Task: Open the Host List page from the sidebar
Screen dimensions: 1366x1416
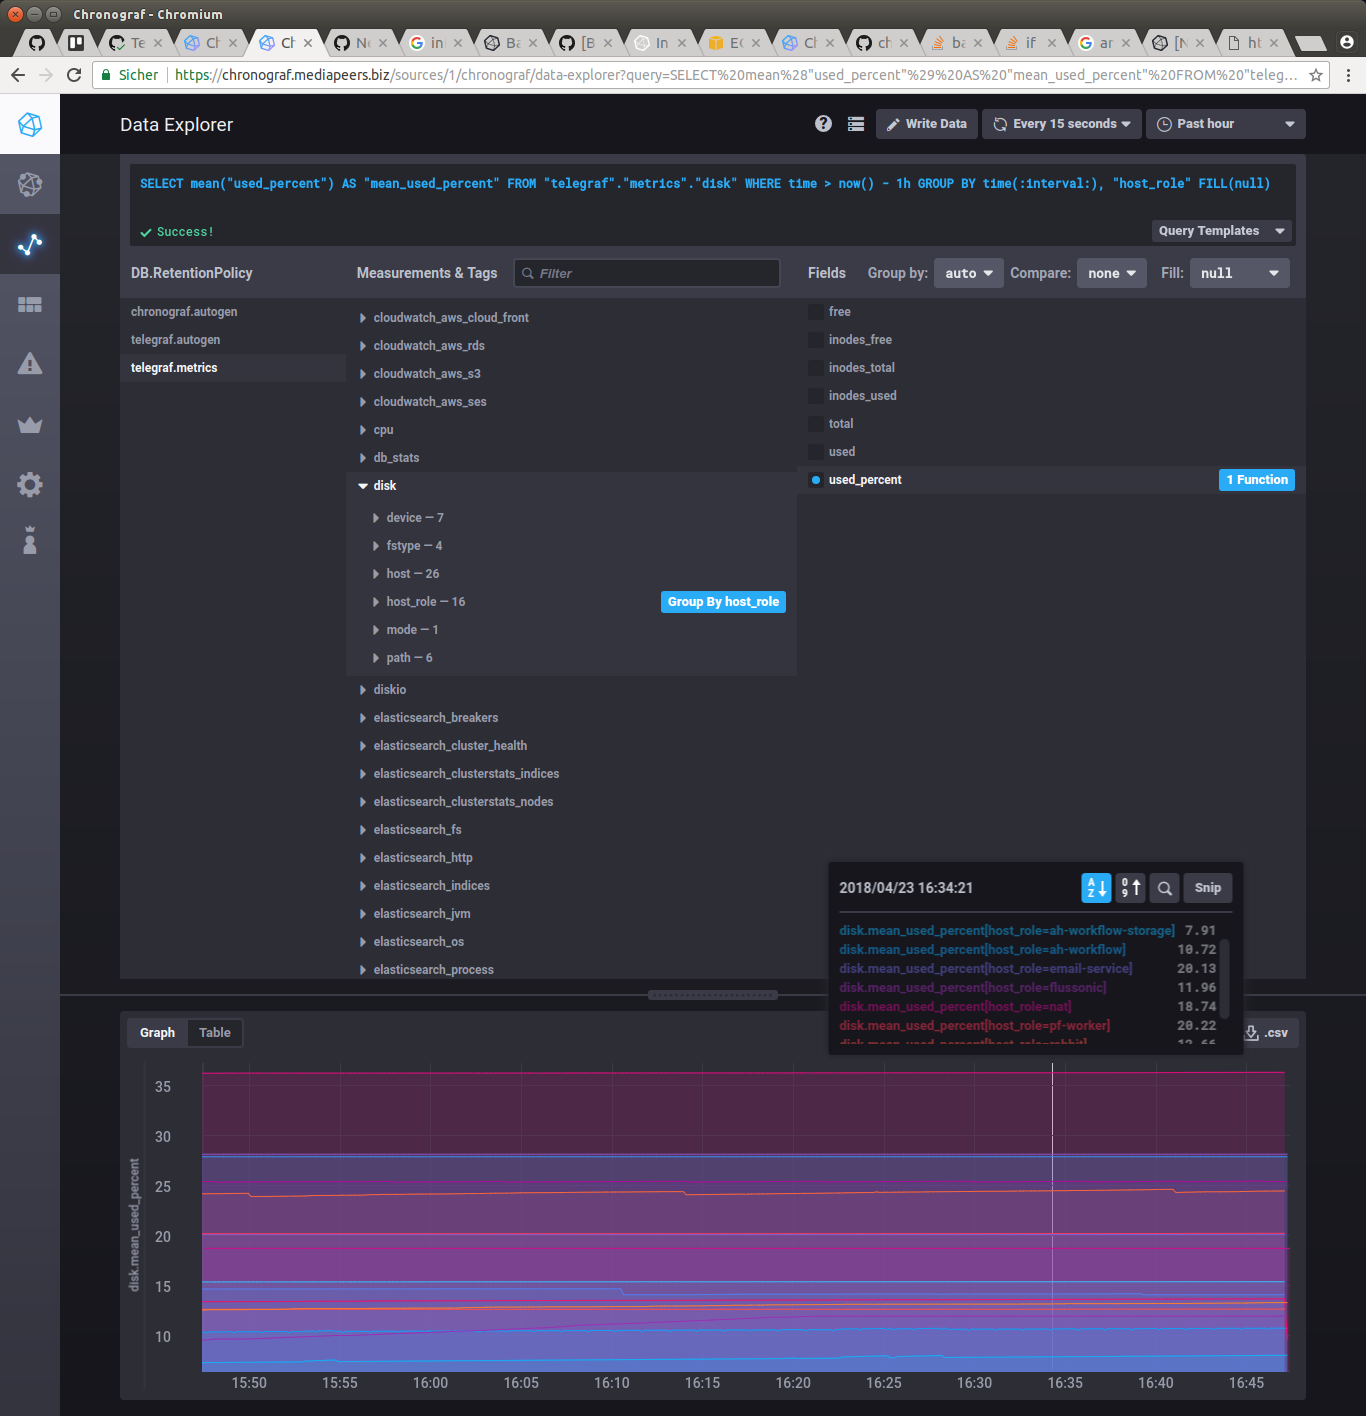Action: [x=30, y=184]
